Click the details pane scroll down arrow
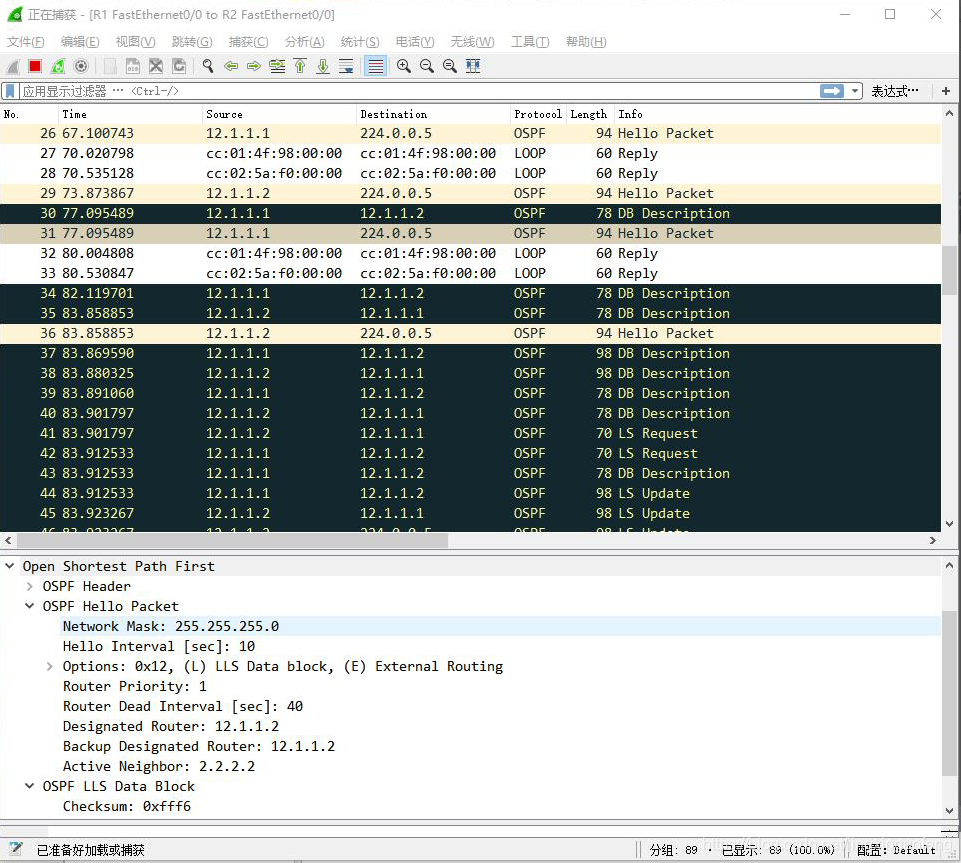Viewport: 961px width, 863px height. pyautogui.click(x=950, y=810)
